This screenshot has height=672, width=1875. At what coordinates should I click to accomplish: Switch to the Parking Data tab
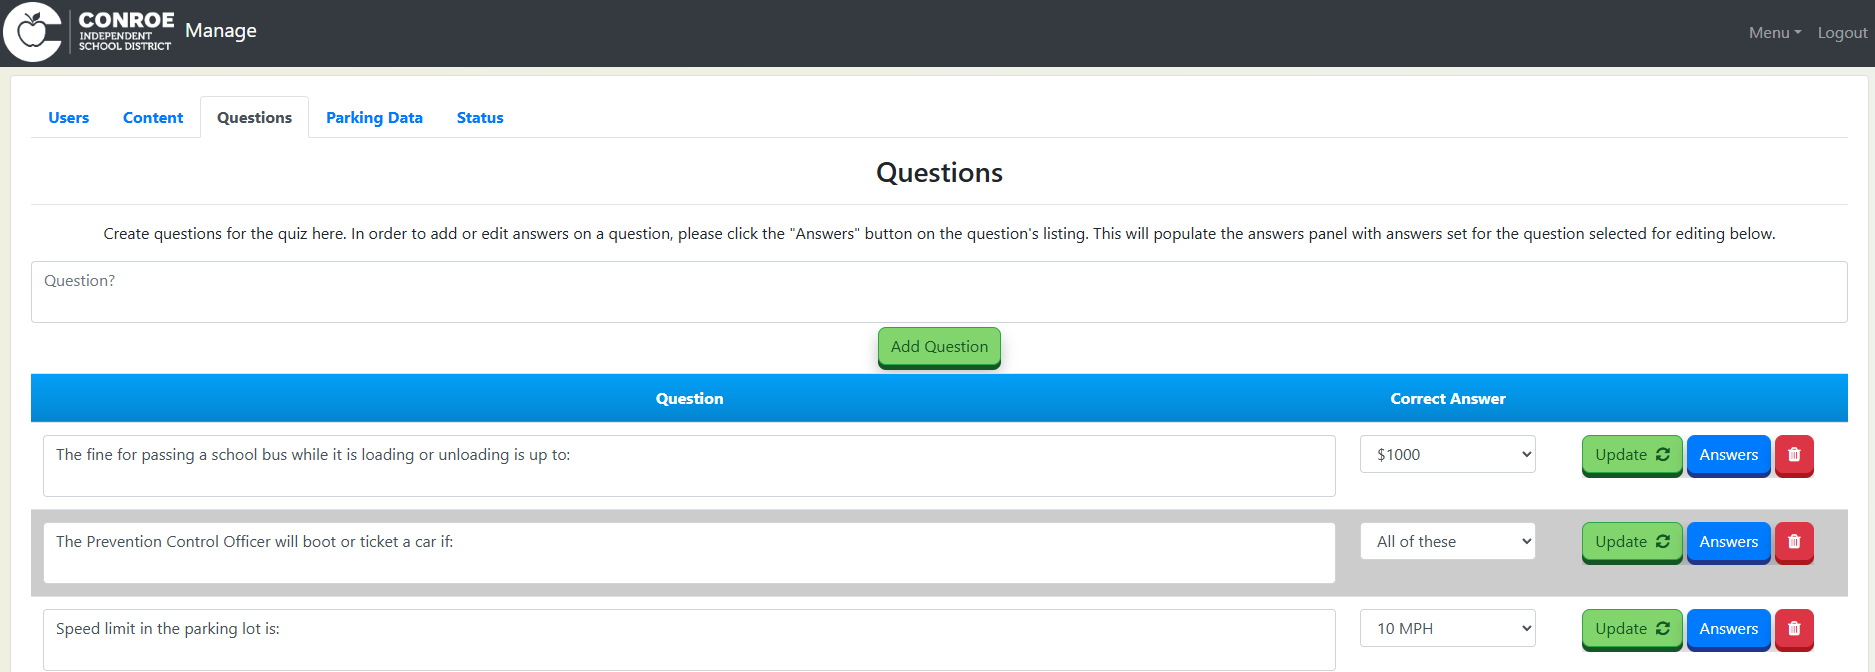point(374,117)
